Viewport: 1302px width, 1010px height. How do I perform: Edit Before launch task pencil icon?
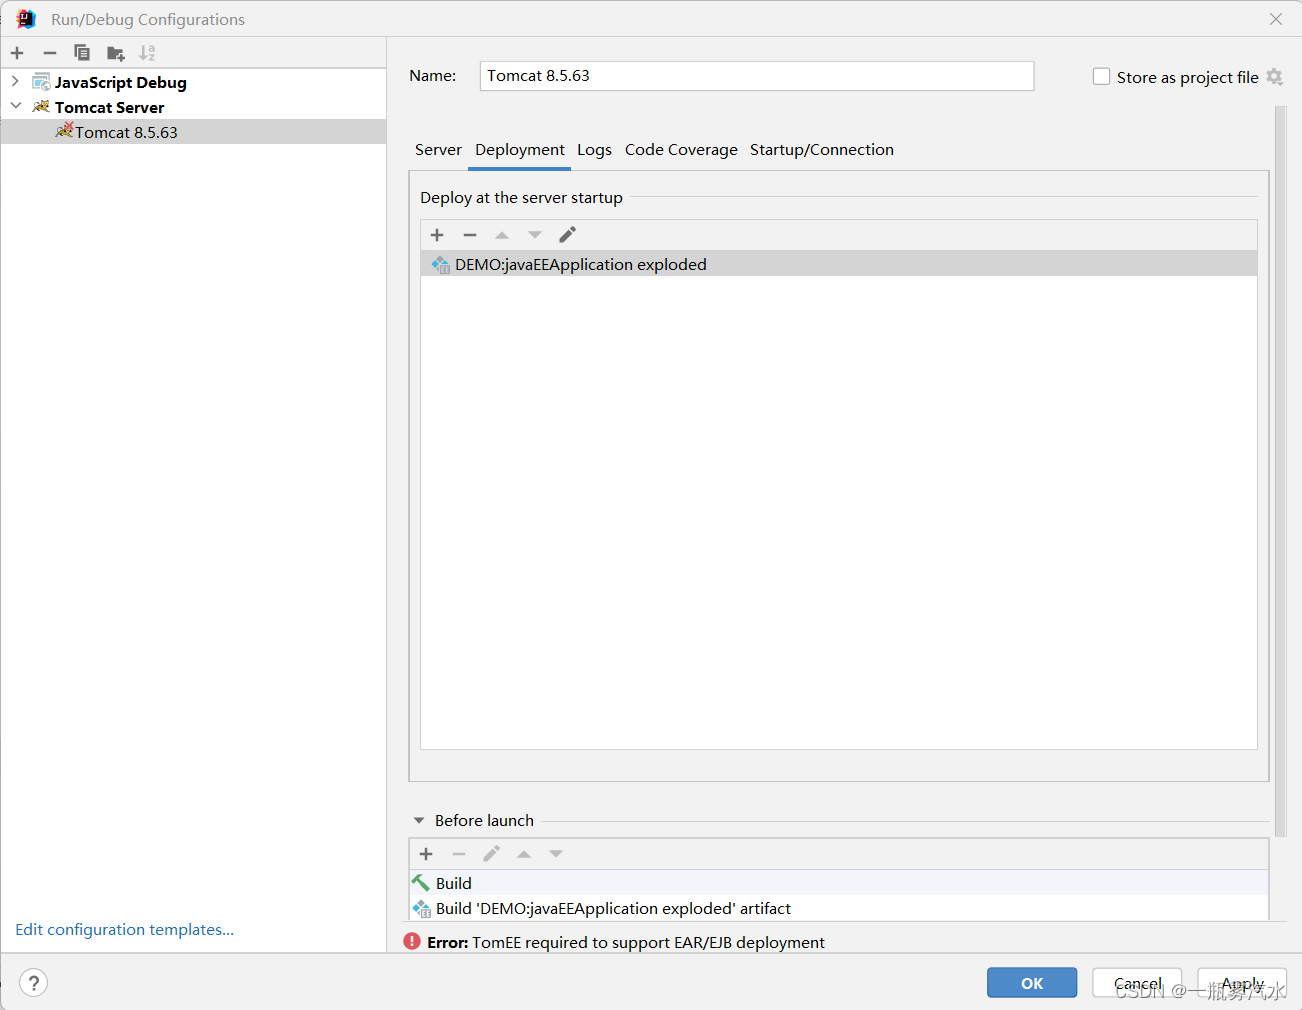[491, 854]
